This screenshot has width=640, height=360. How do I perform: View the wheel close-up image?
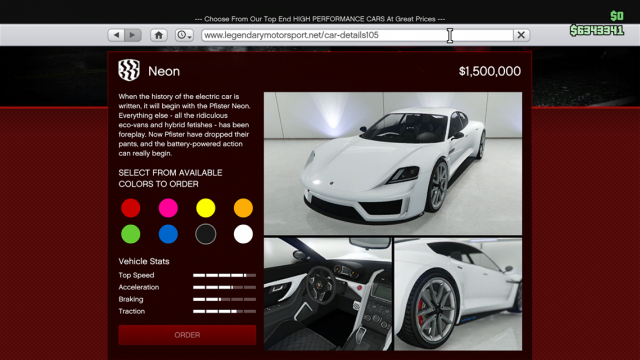(458, 294)
